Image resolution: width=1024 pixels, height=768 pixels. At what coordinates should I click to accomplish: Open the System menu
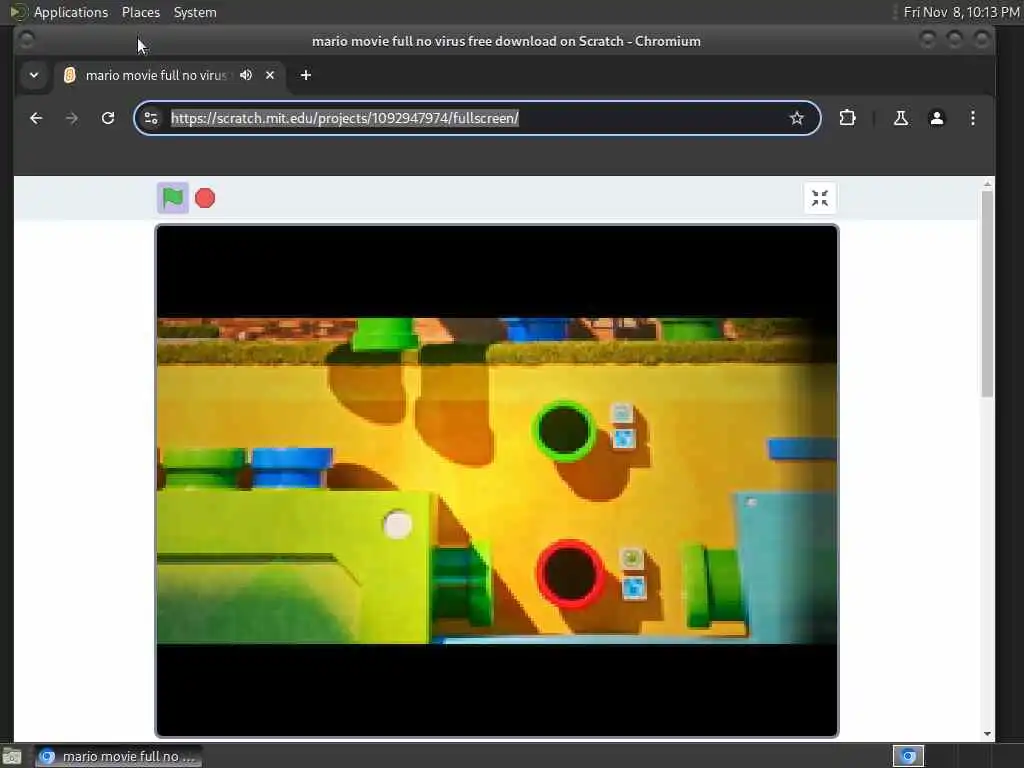pyautogui.click(x=195, y=12)
